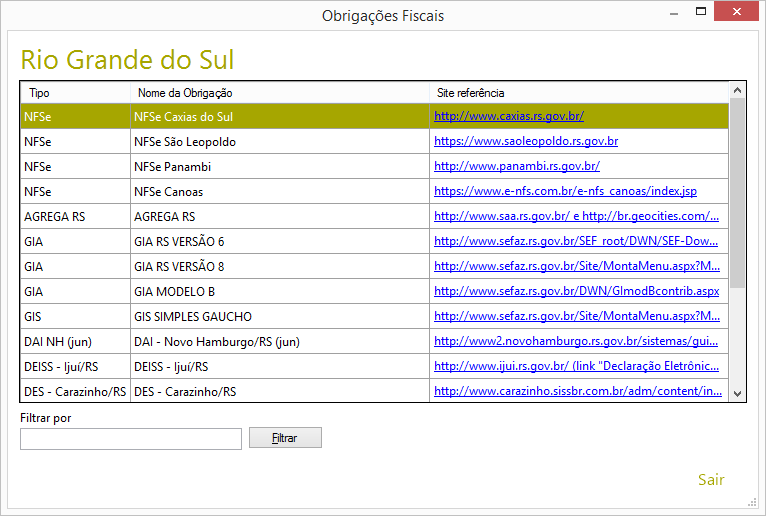Open the ijui.rs.gov.br link

click(x=576, y=366)
